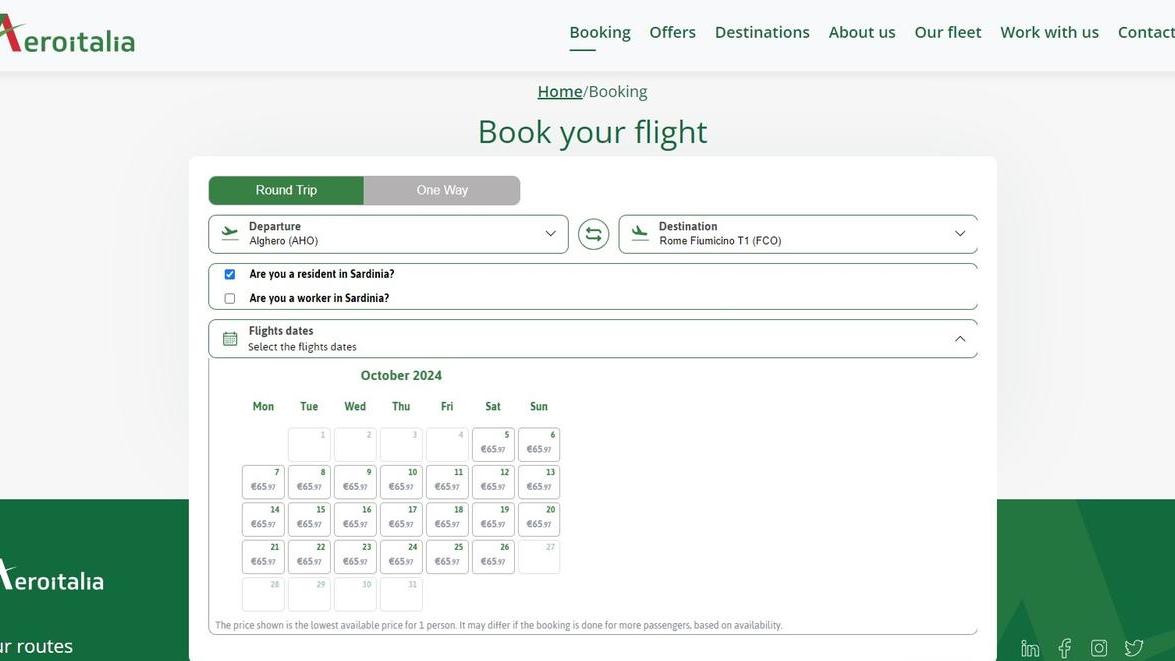Click the departure plane icon
Screen dimensions: 1175x661
pos(230,233)
